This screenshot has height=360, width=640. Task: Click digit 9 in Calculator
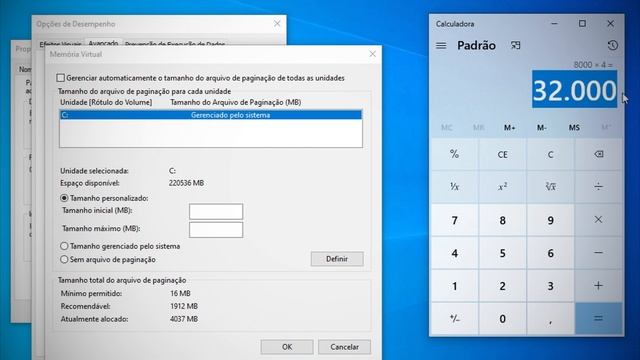(x=550, y=220)
